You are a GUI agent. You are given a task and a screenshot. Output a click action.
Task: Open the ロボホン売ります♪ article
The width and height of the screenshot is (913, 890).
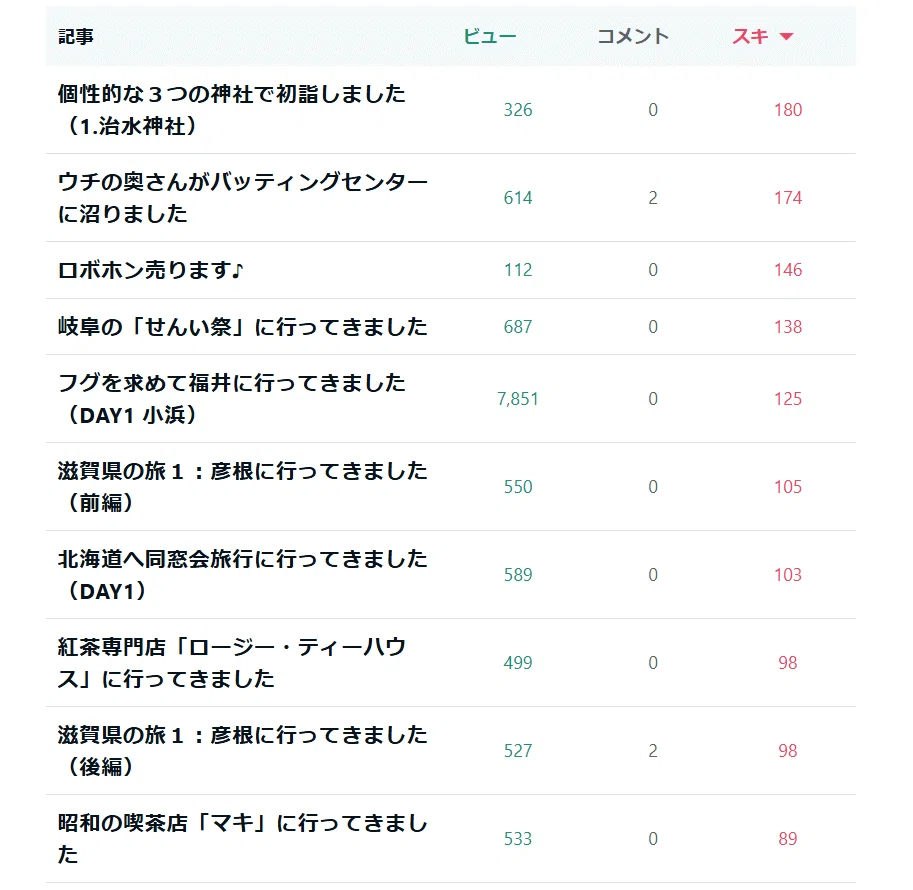click(150, 270)
